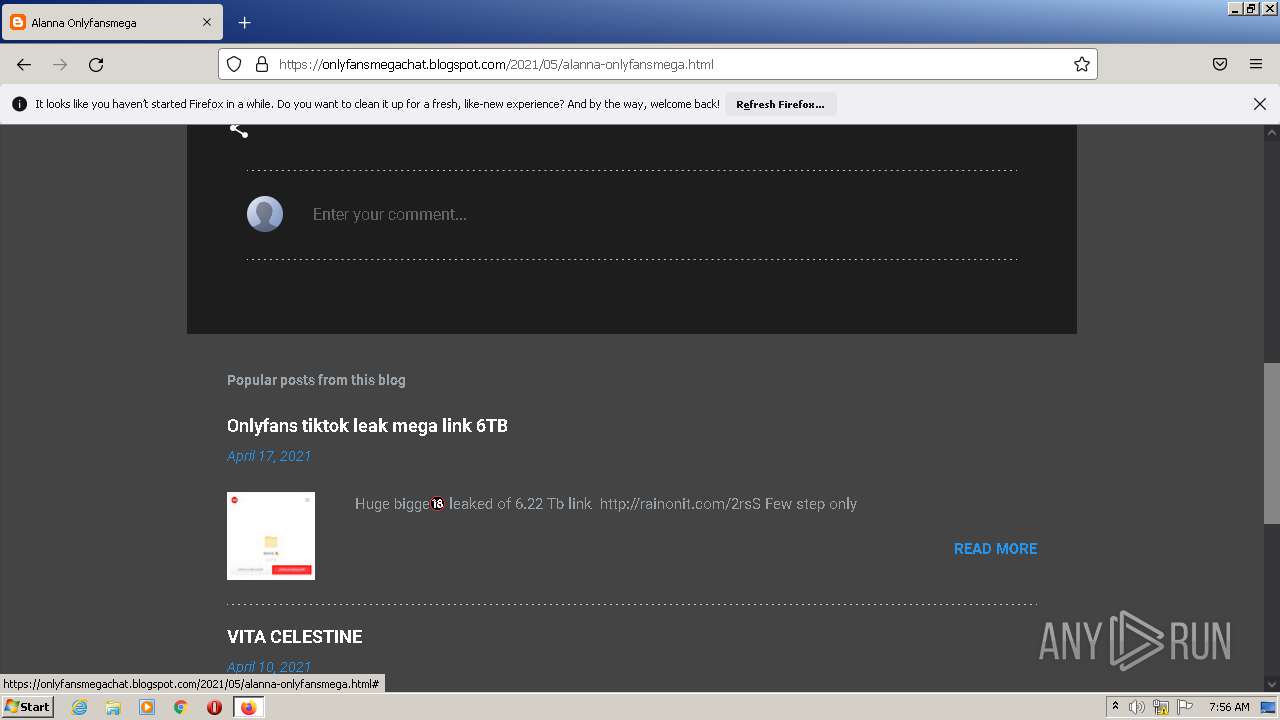Click the info icon in notification bar
Screen dimensions: 1280x720
pos(19,104)
